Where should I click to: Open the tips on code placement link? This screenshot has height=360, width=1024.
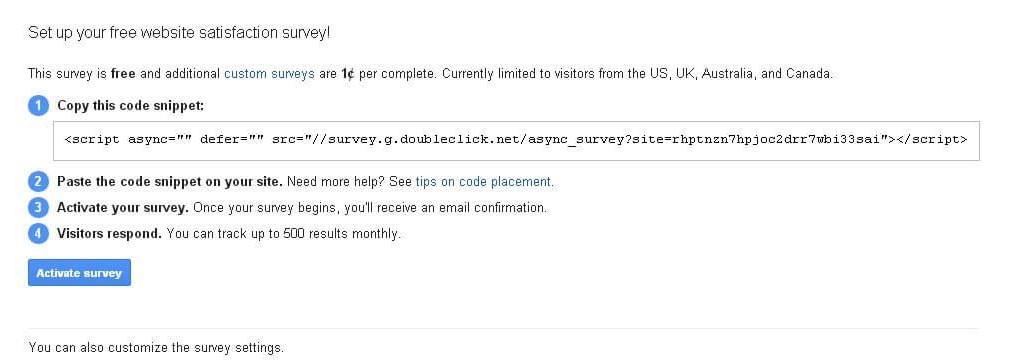click(484, 182)
